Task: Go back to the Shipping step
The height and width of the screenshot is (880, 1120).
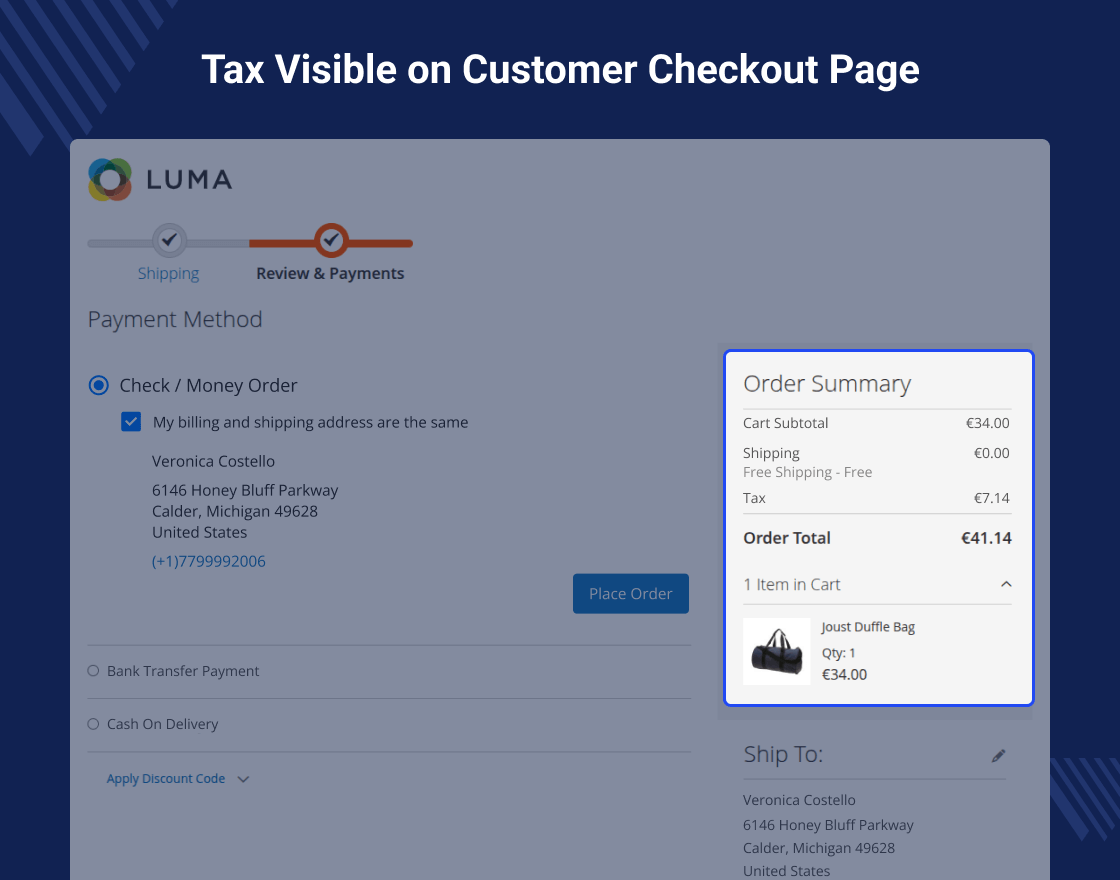Action: click(x=169, y=274)
